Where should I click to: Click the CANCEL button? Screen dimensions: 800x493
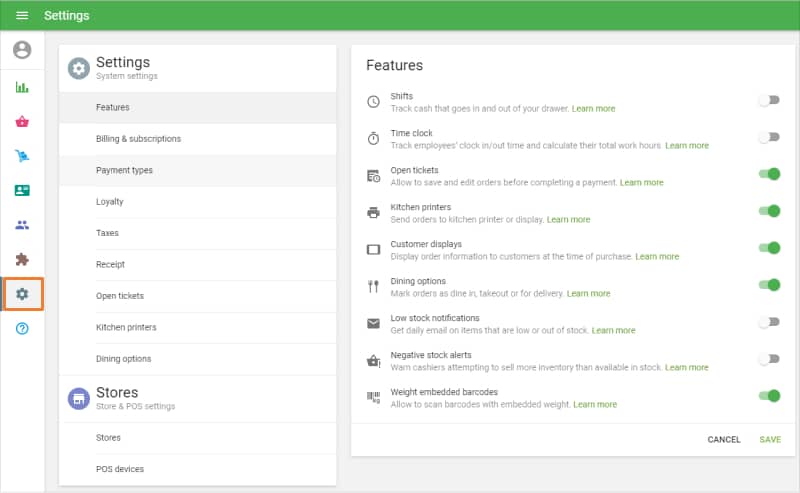723,439
